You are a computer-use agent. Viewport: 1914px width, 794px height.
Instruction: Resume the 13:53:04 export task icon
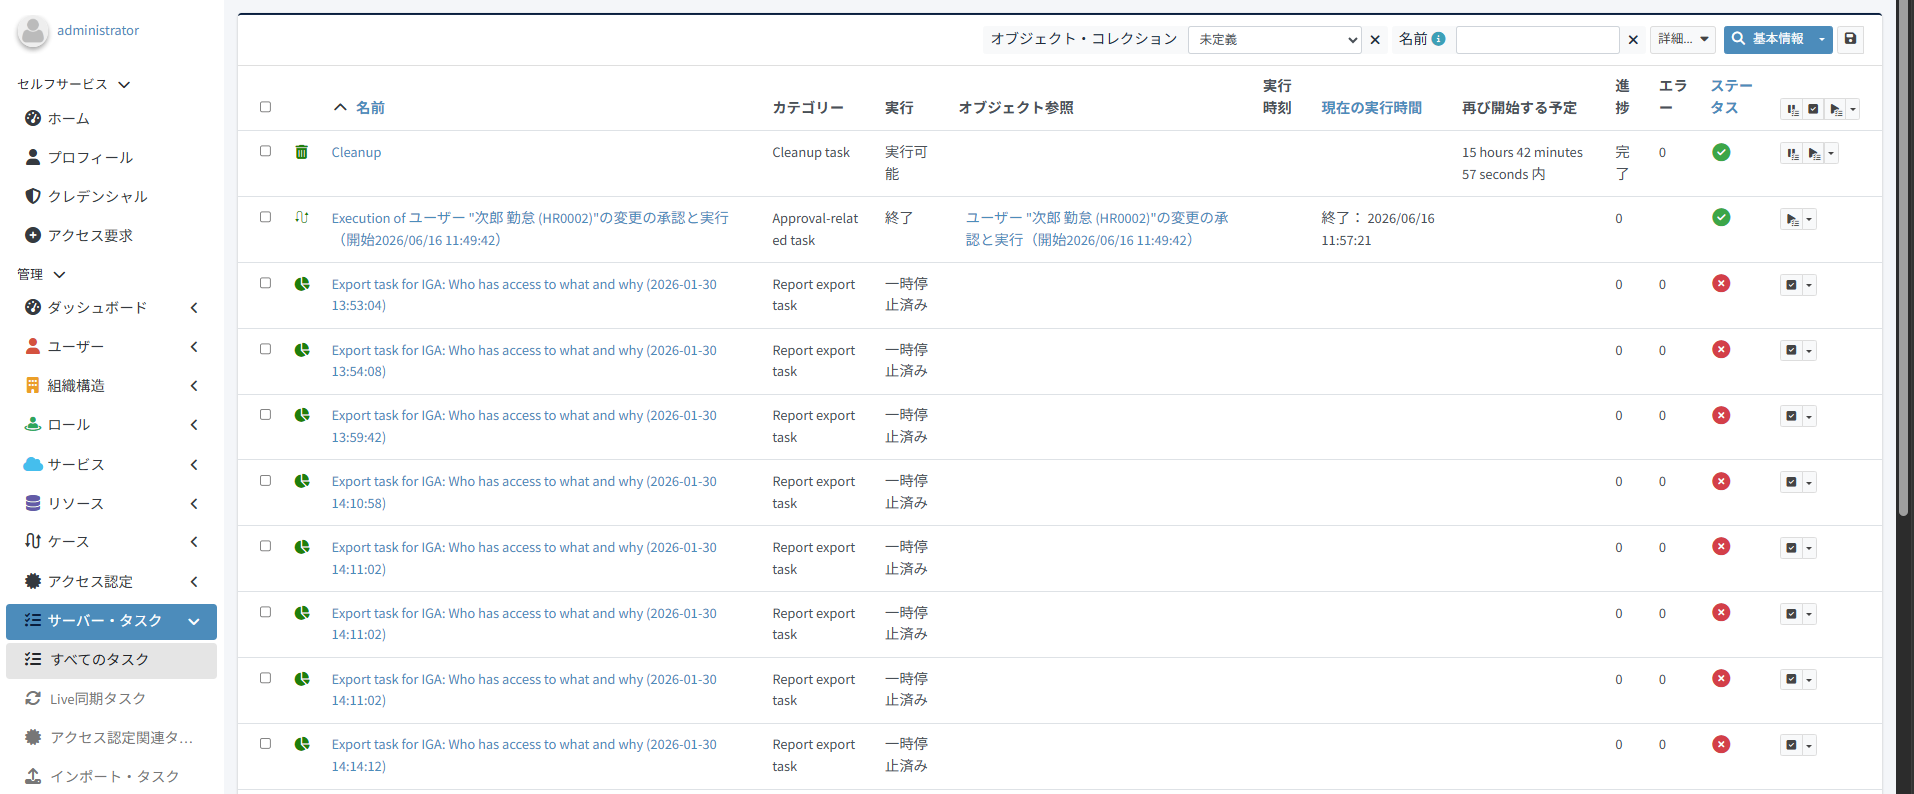(1792, 285)
